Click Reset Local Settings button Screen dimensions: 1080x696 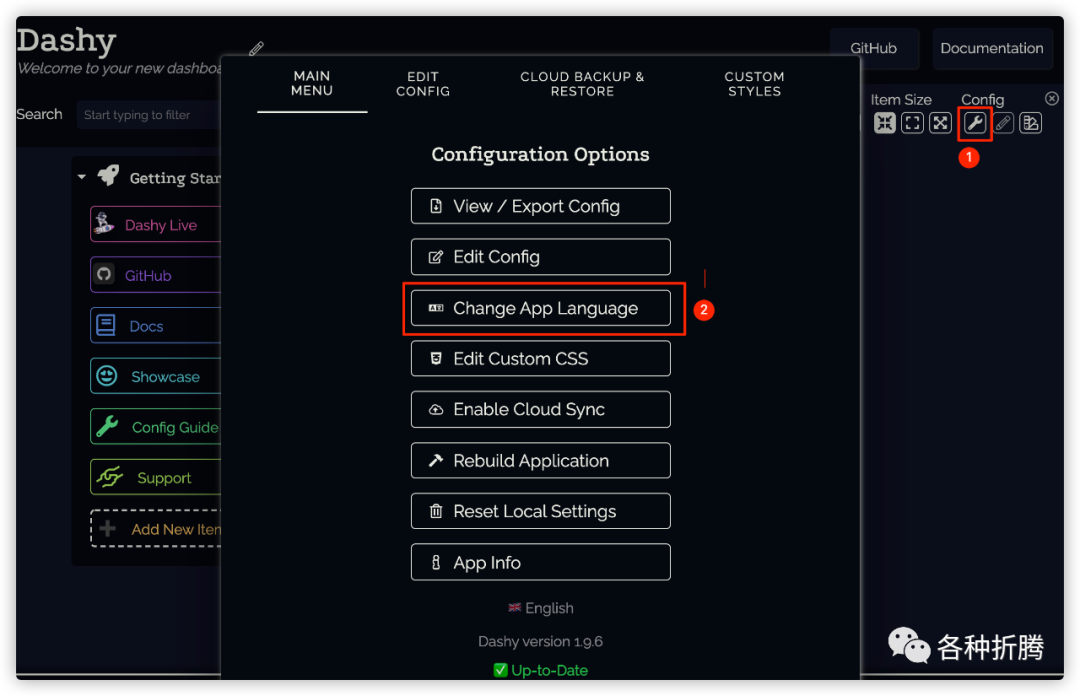[541, 511]
